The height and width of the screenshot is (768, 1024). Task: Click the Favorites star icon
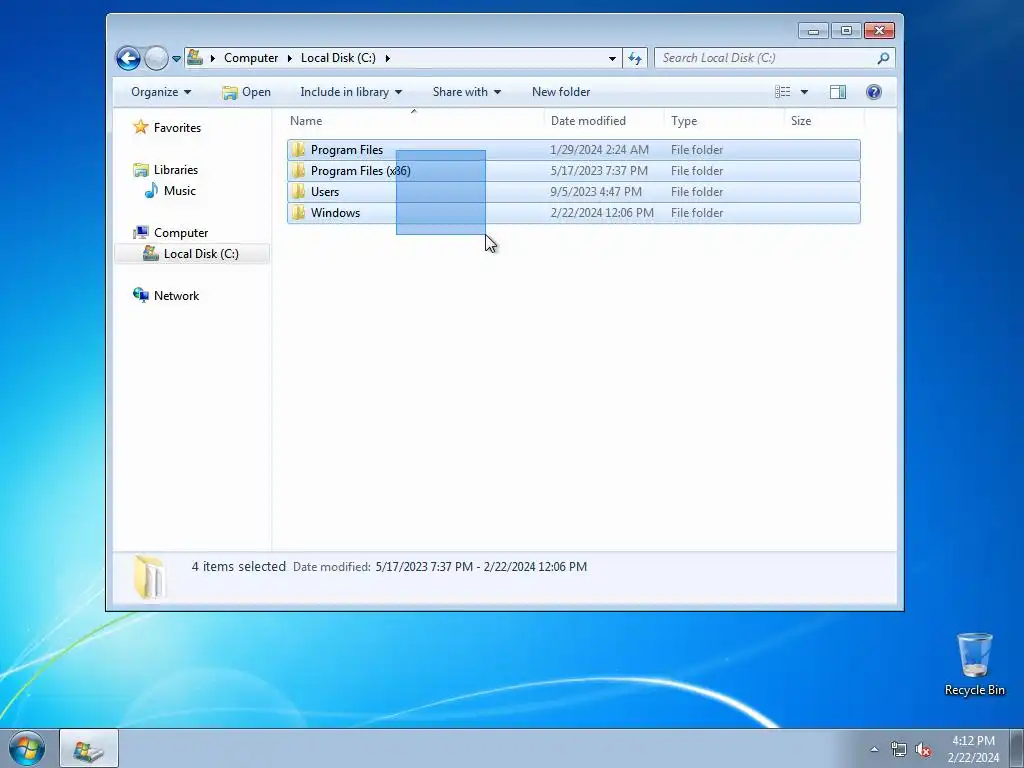(x=140, y=127)
